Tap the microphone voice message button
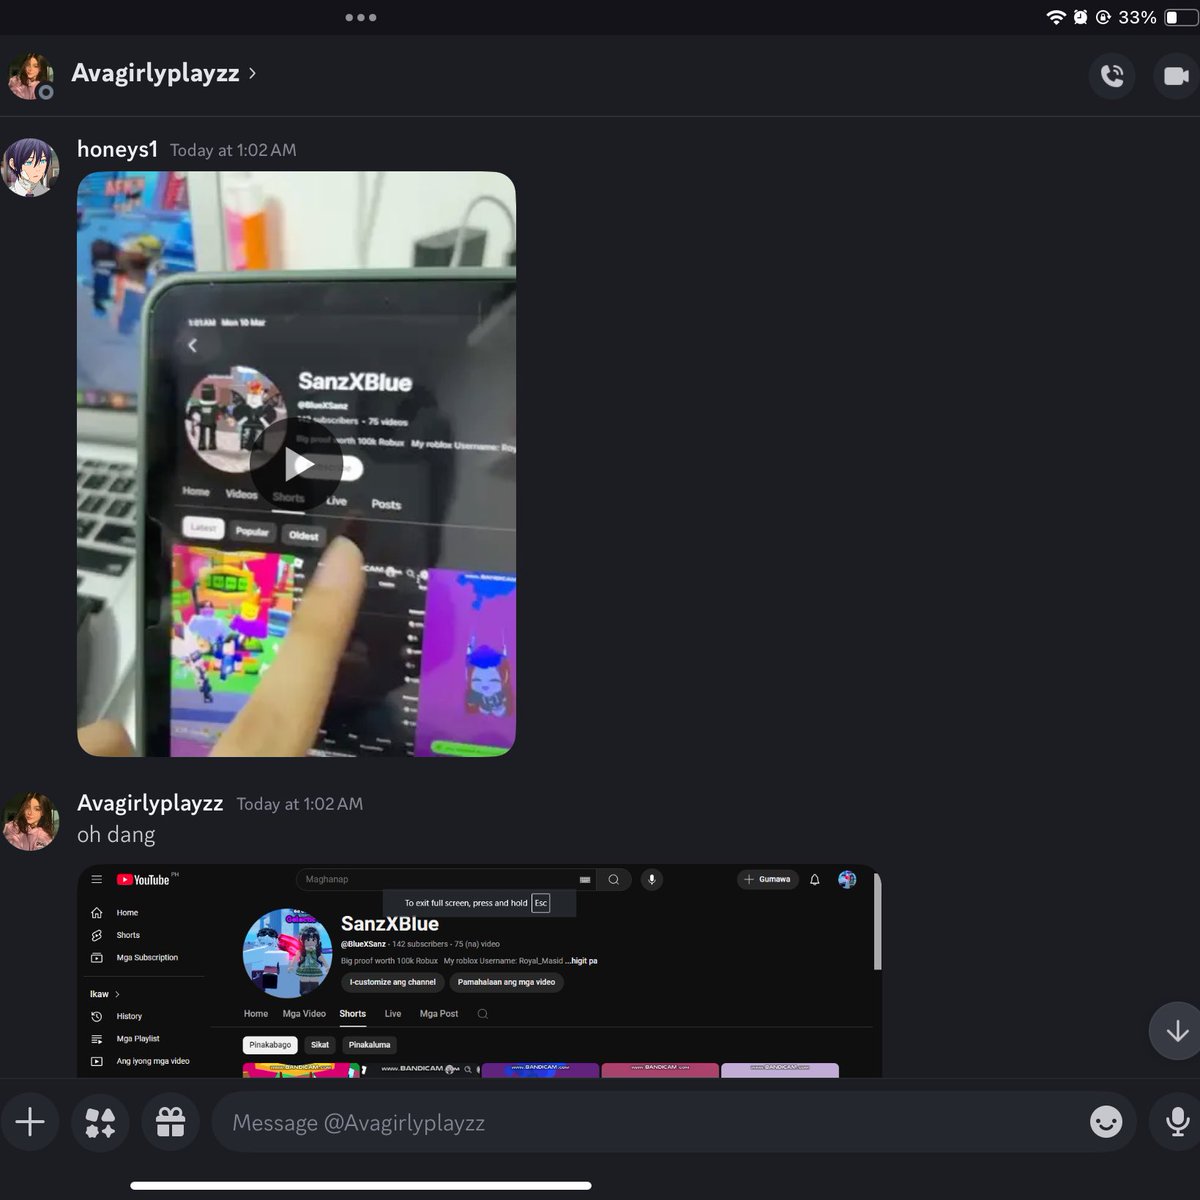This screenshot has width=1200, height=1200. [1177, 1122]
